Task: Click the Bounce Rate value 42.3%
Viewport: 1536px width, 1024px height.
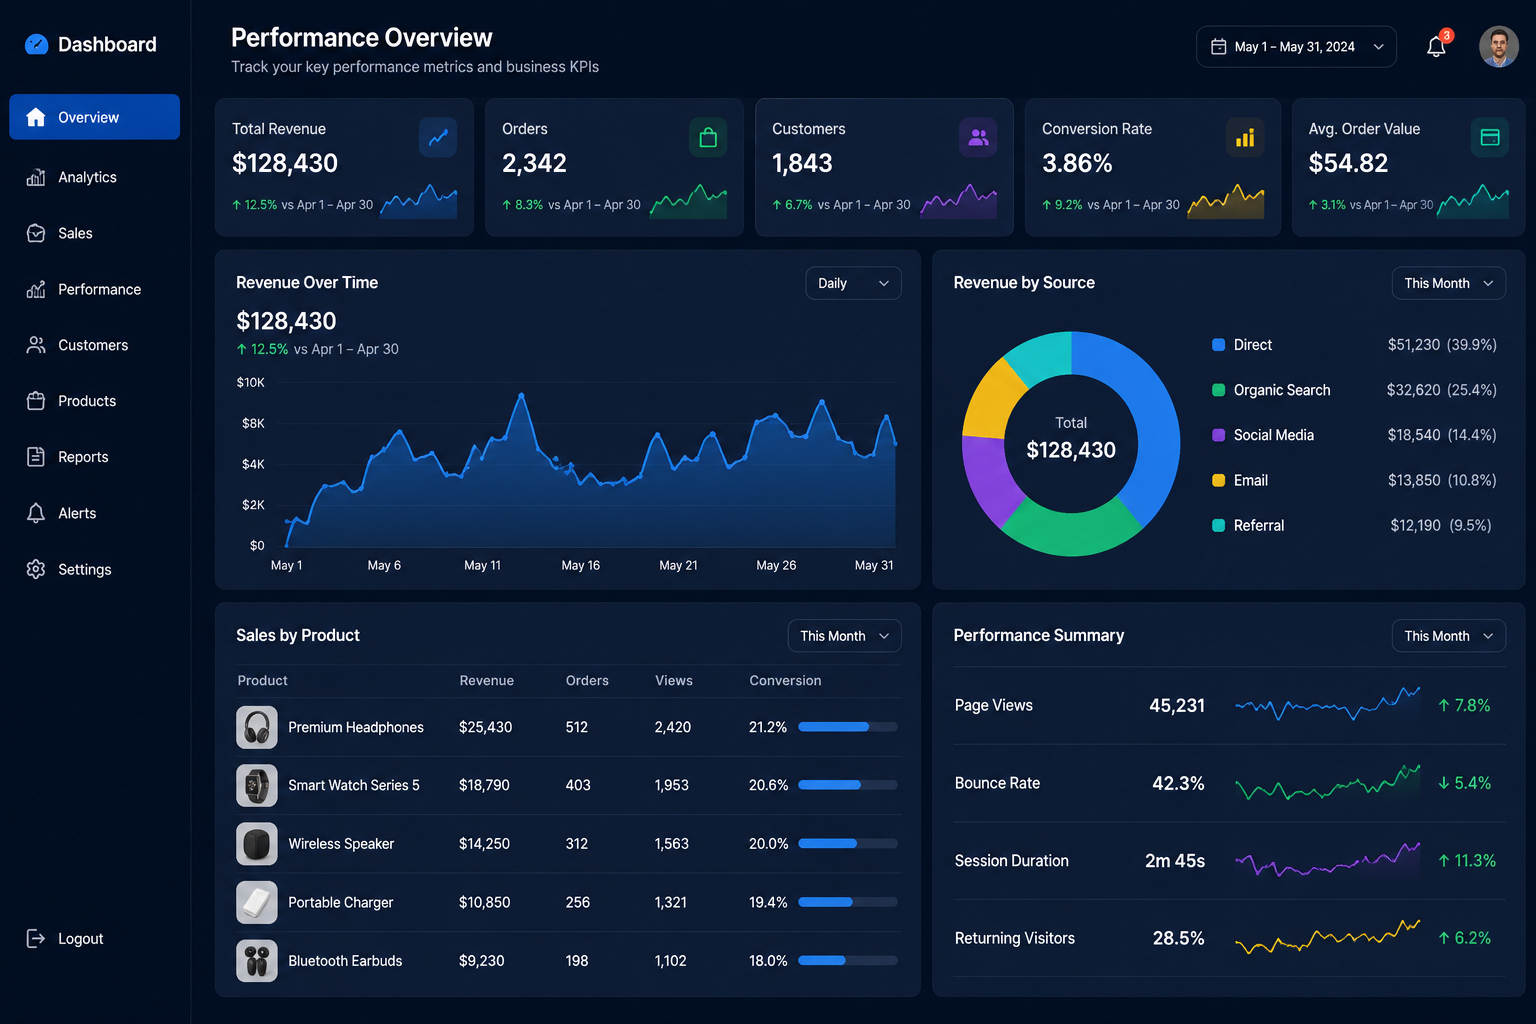Action: 1178,783
